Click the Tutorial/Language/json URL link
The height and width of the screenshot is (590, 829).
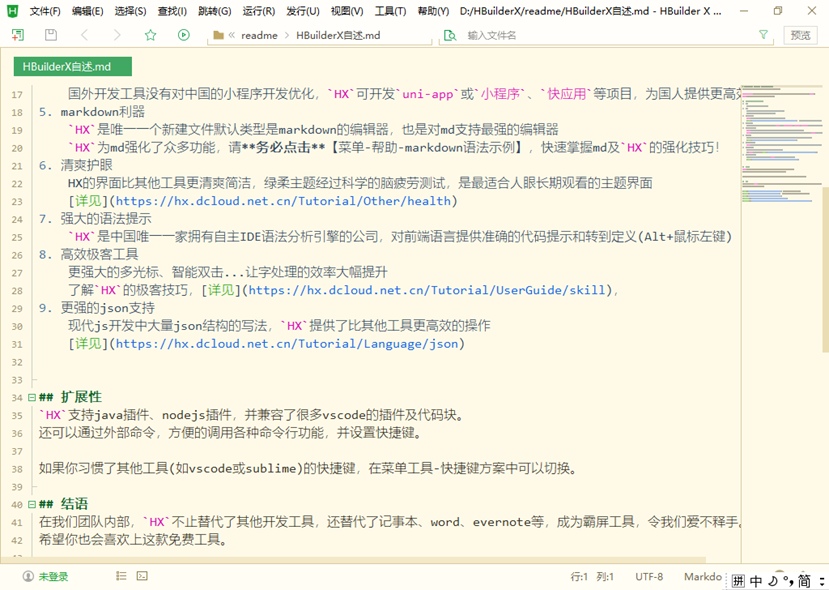click(287, 344)
